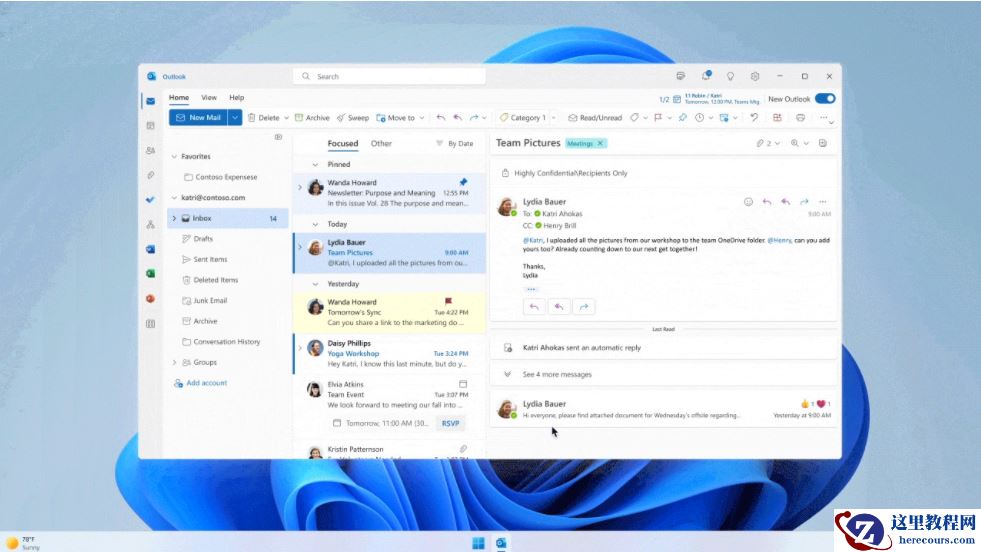The width and height of the screenshot is (981, 552).
Task: Click the Pin icon in ribbon
Action: [683, 118]
